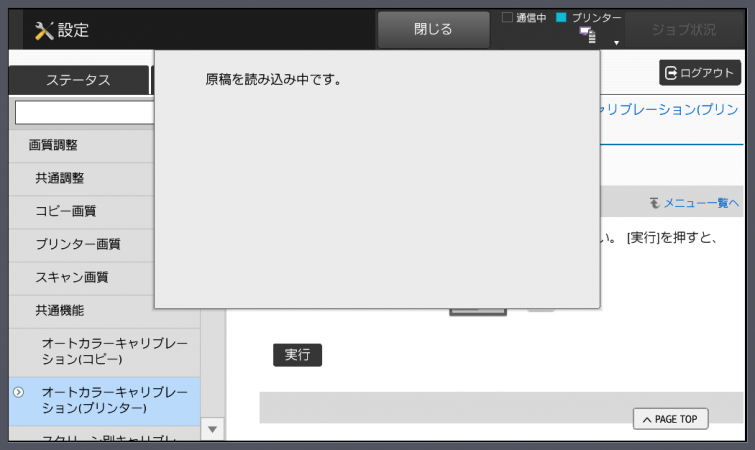
Task: Open プリンター画質 settings
Action: coord(78,244)
